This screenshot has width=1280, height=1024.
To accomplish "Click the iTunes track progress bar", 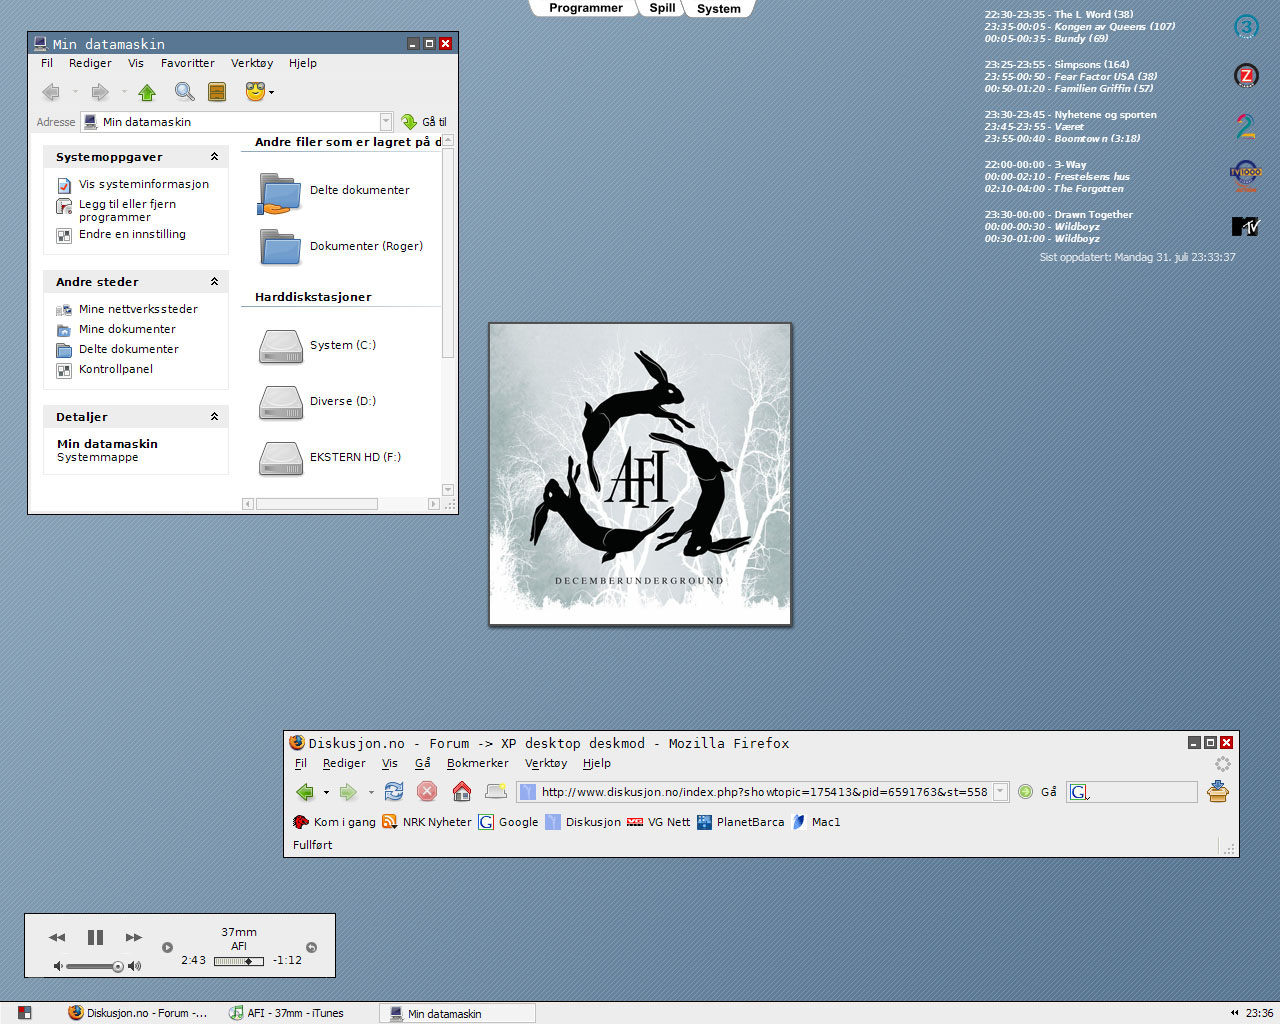I will [239, 961].
